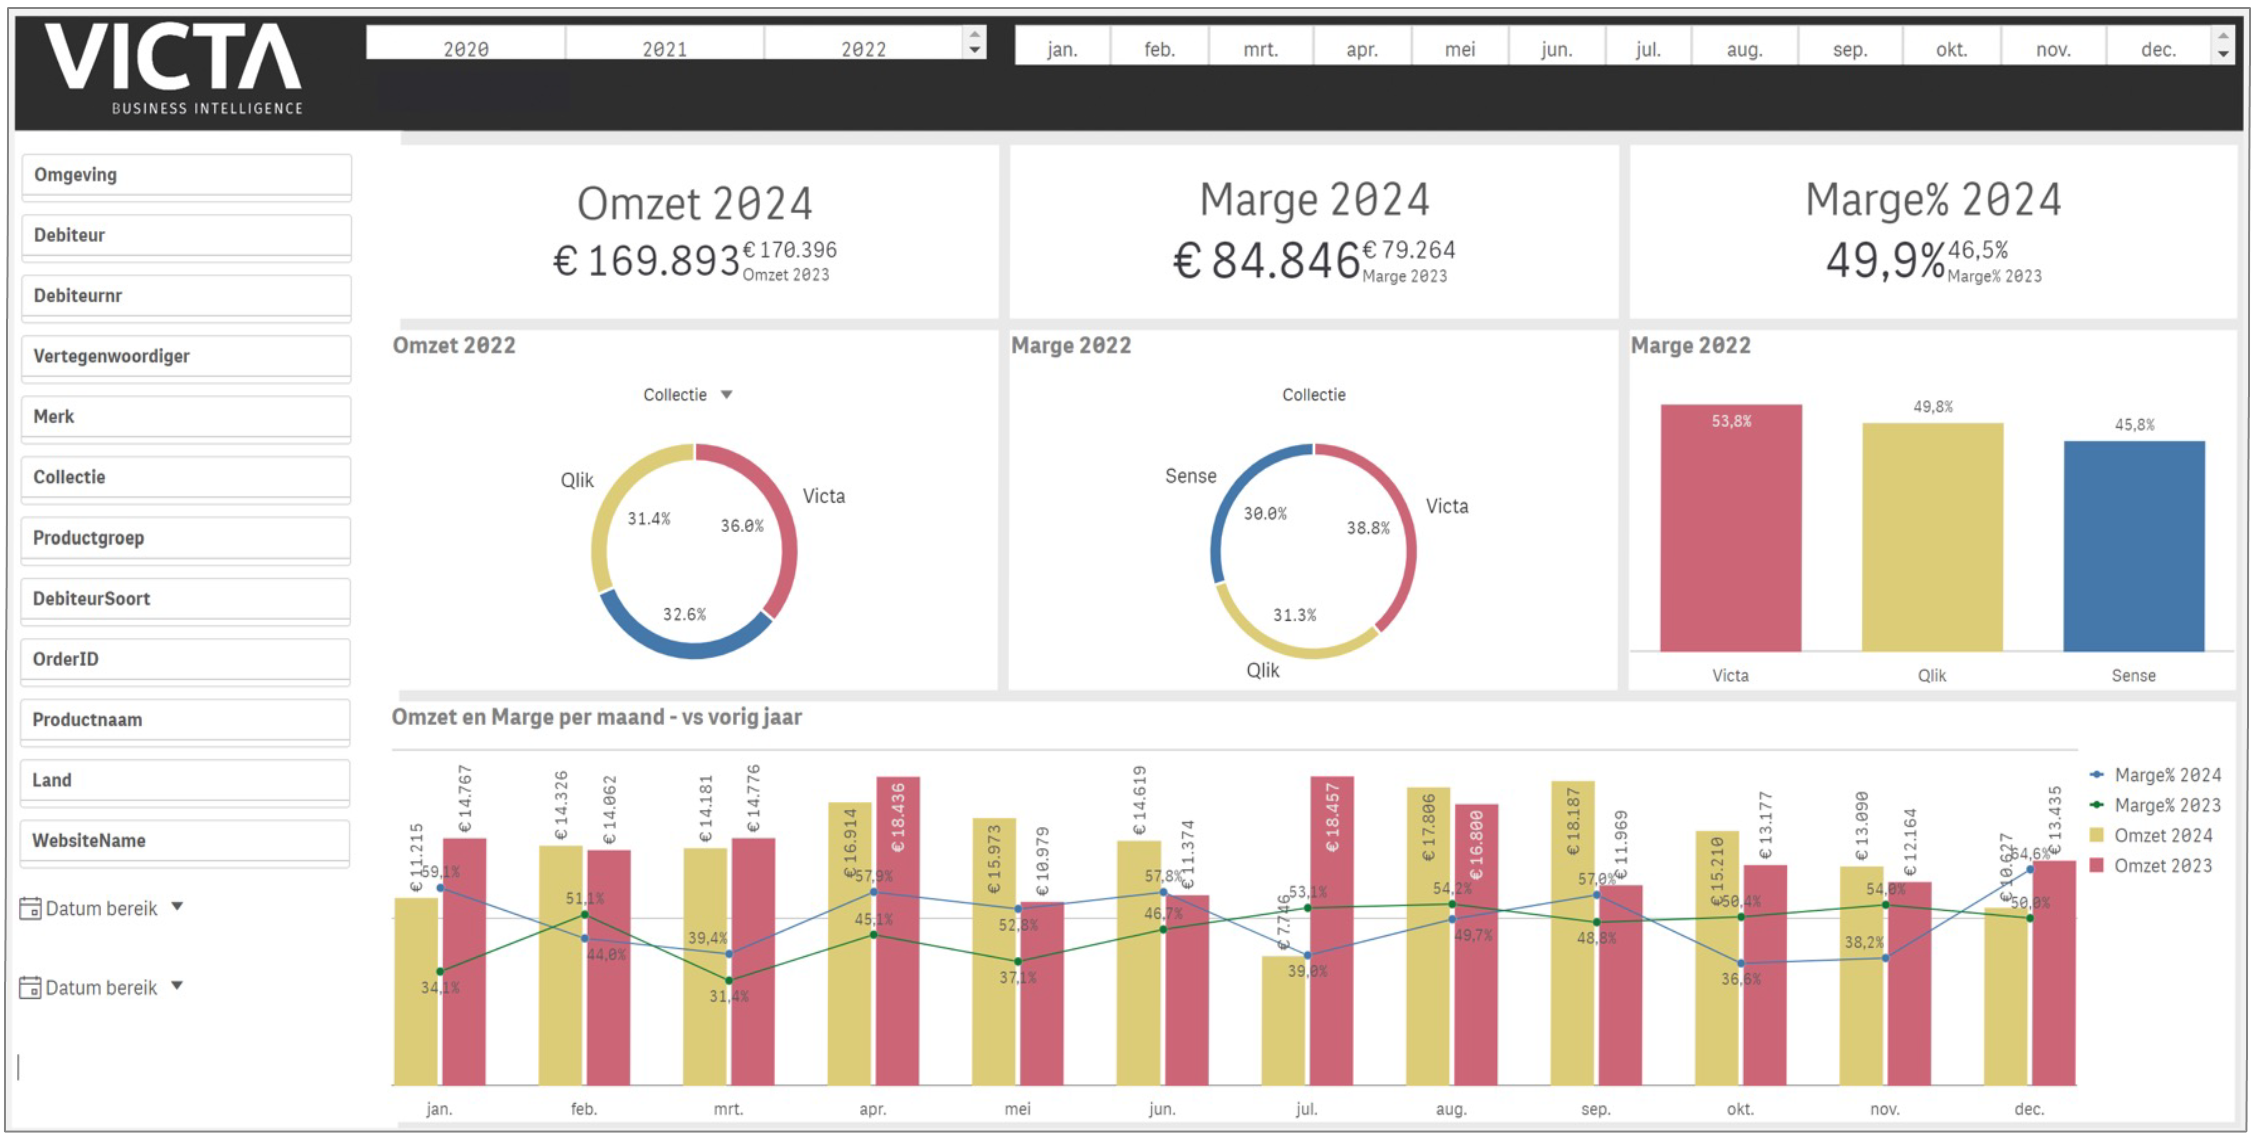Select mei in the month filter
The height and width of the screenshot is (1142, 2256).
click(x=1460, y=48)
